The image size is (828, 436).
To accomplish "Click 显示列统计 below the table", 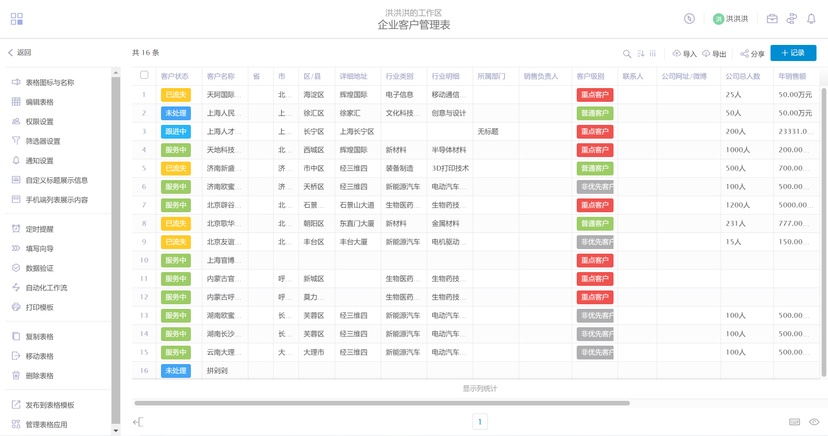I will click(480, 388).
